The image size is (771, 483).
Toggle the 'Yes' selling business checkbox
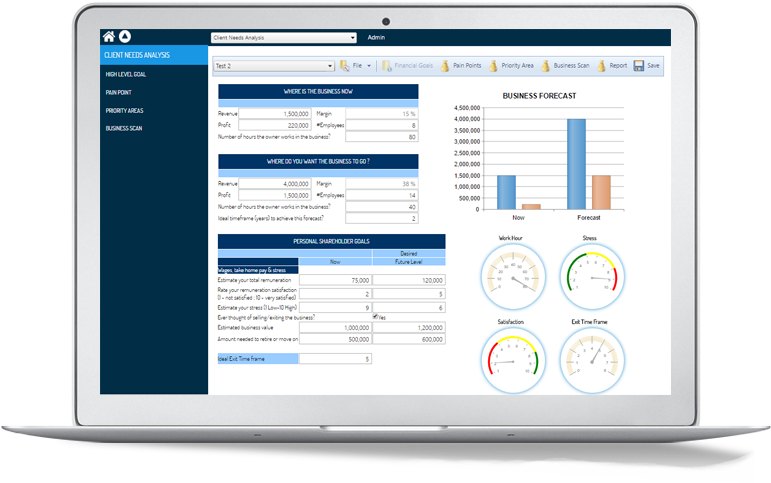pos(375,316)
